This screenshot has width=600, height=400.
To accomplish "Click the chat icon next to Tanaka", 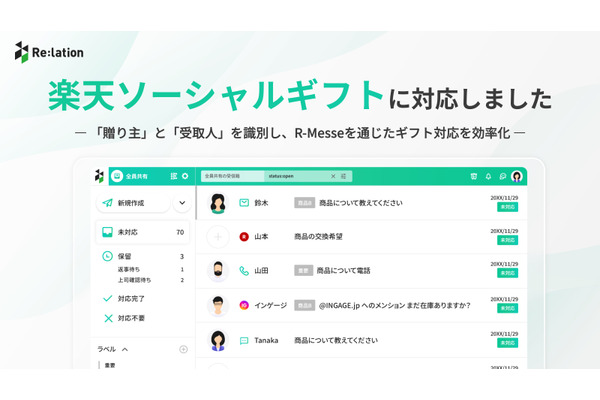I will click(x=244, y=341).
